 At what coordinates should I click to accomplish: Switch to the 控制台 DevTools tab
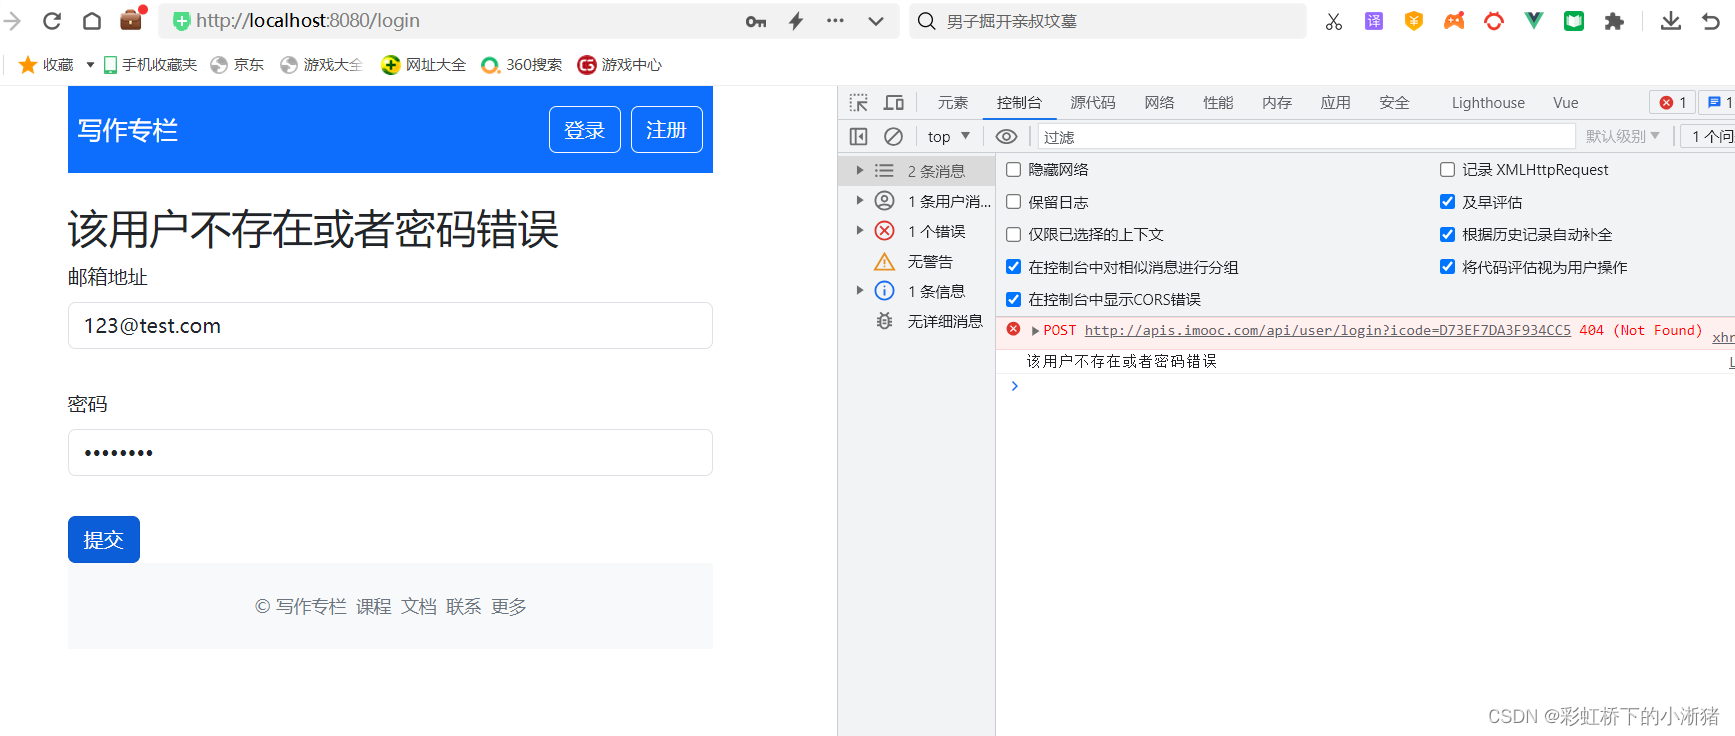(1019, 103)
